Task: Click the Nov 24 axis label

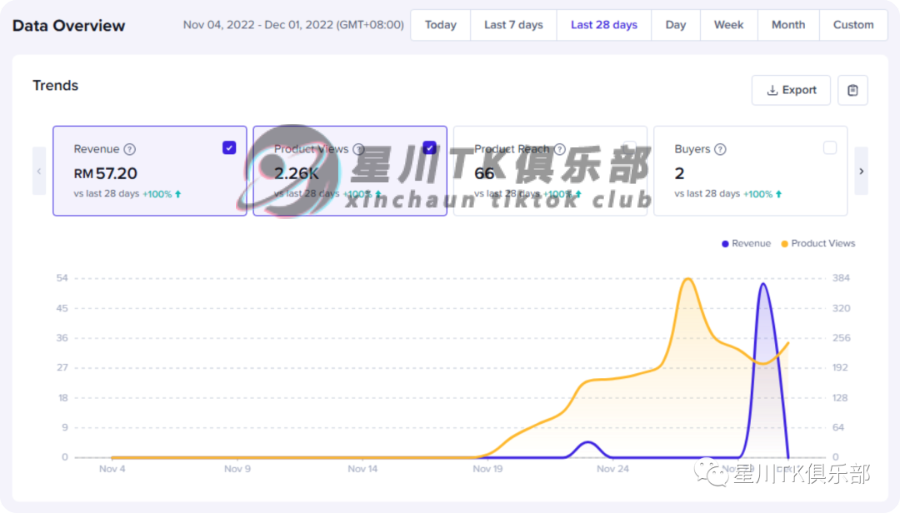Action: click(x=612, y=469)
